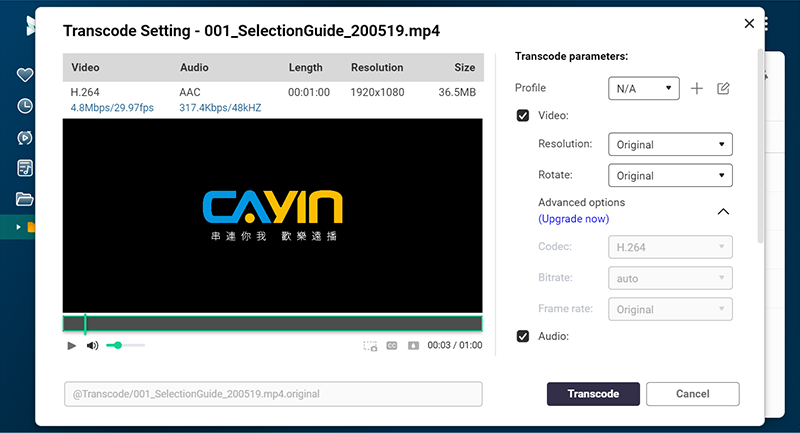The image size is (800, 433).
Task: Click the H.264 video codec cell
Action: (85, 92)
